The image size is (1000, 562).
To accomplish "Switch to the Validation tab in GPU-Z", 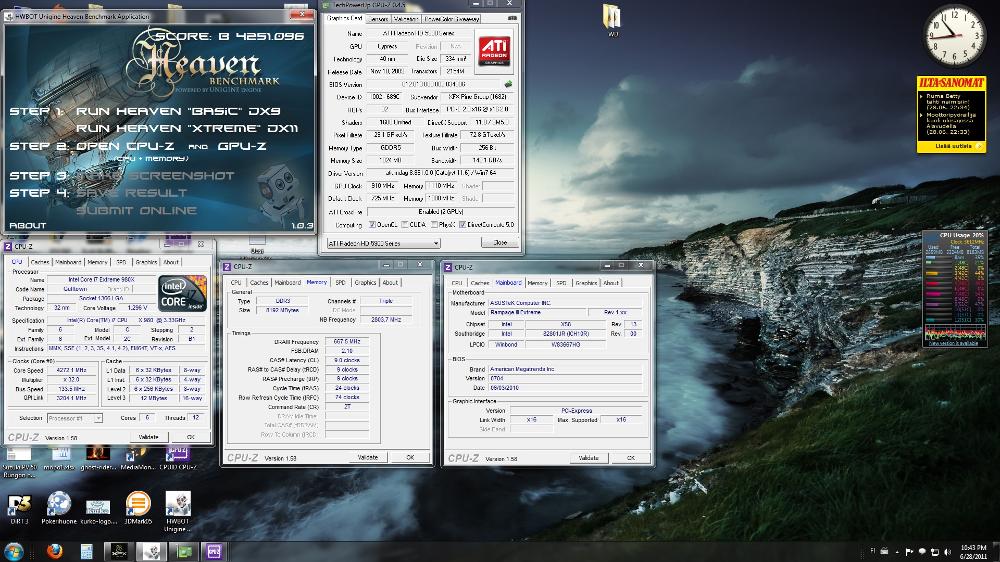I will tap(406, 18).
